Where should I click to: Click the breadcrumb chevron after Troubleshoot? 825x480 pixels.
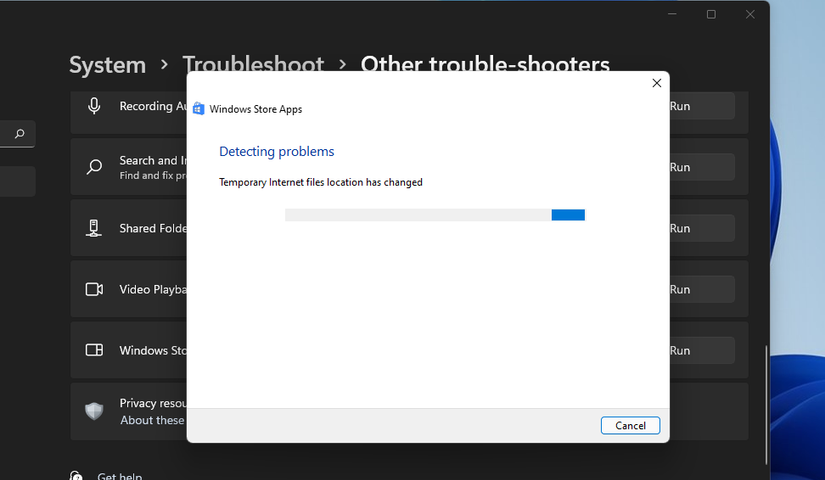[343, 64]
